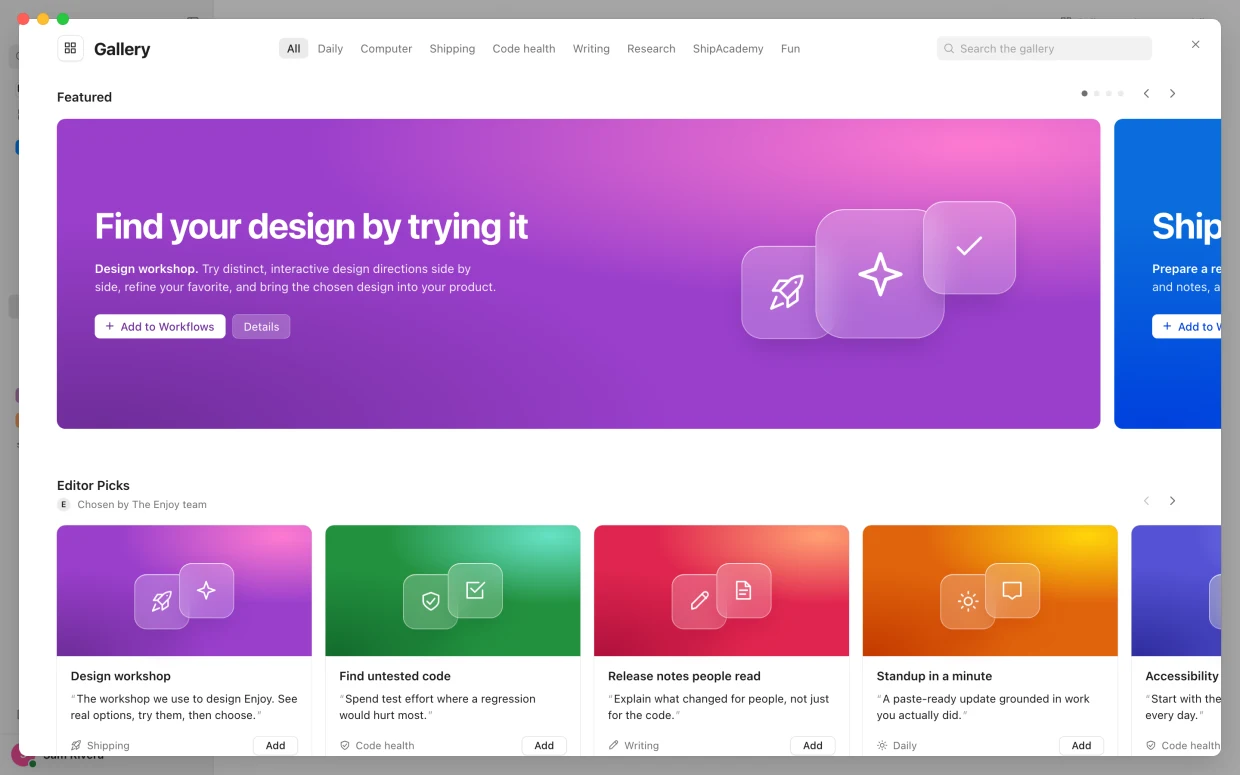
Task: Click the 'Code health' tag label under Find untested code
Action: point(385,745)
